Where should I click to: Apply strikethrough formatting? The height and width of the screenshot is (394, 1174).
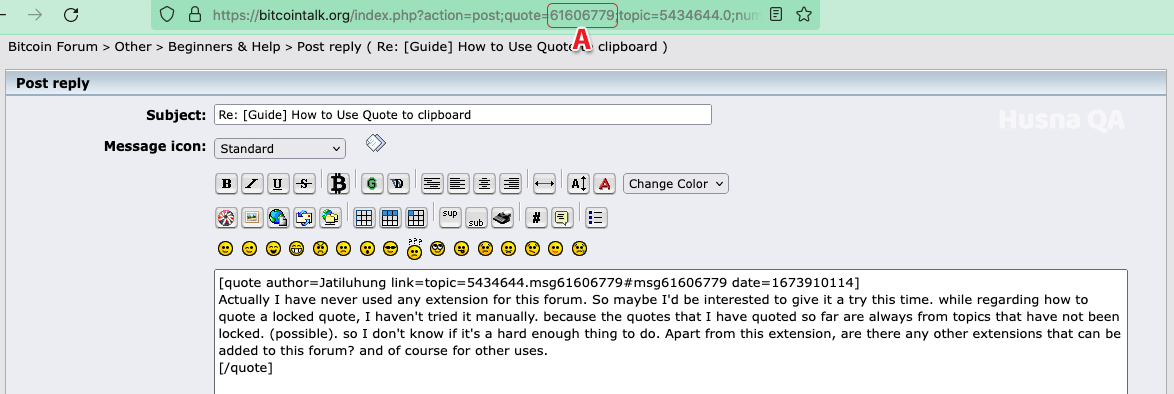click(303, 184)
